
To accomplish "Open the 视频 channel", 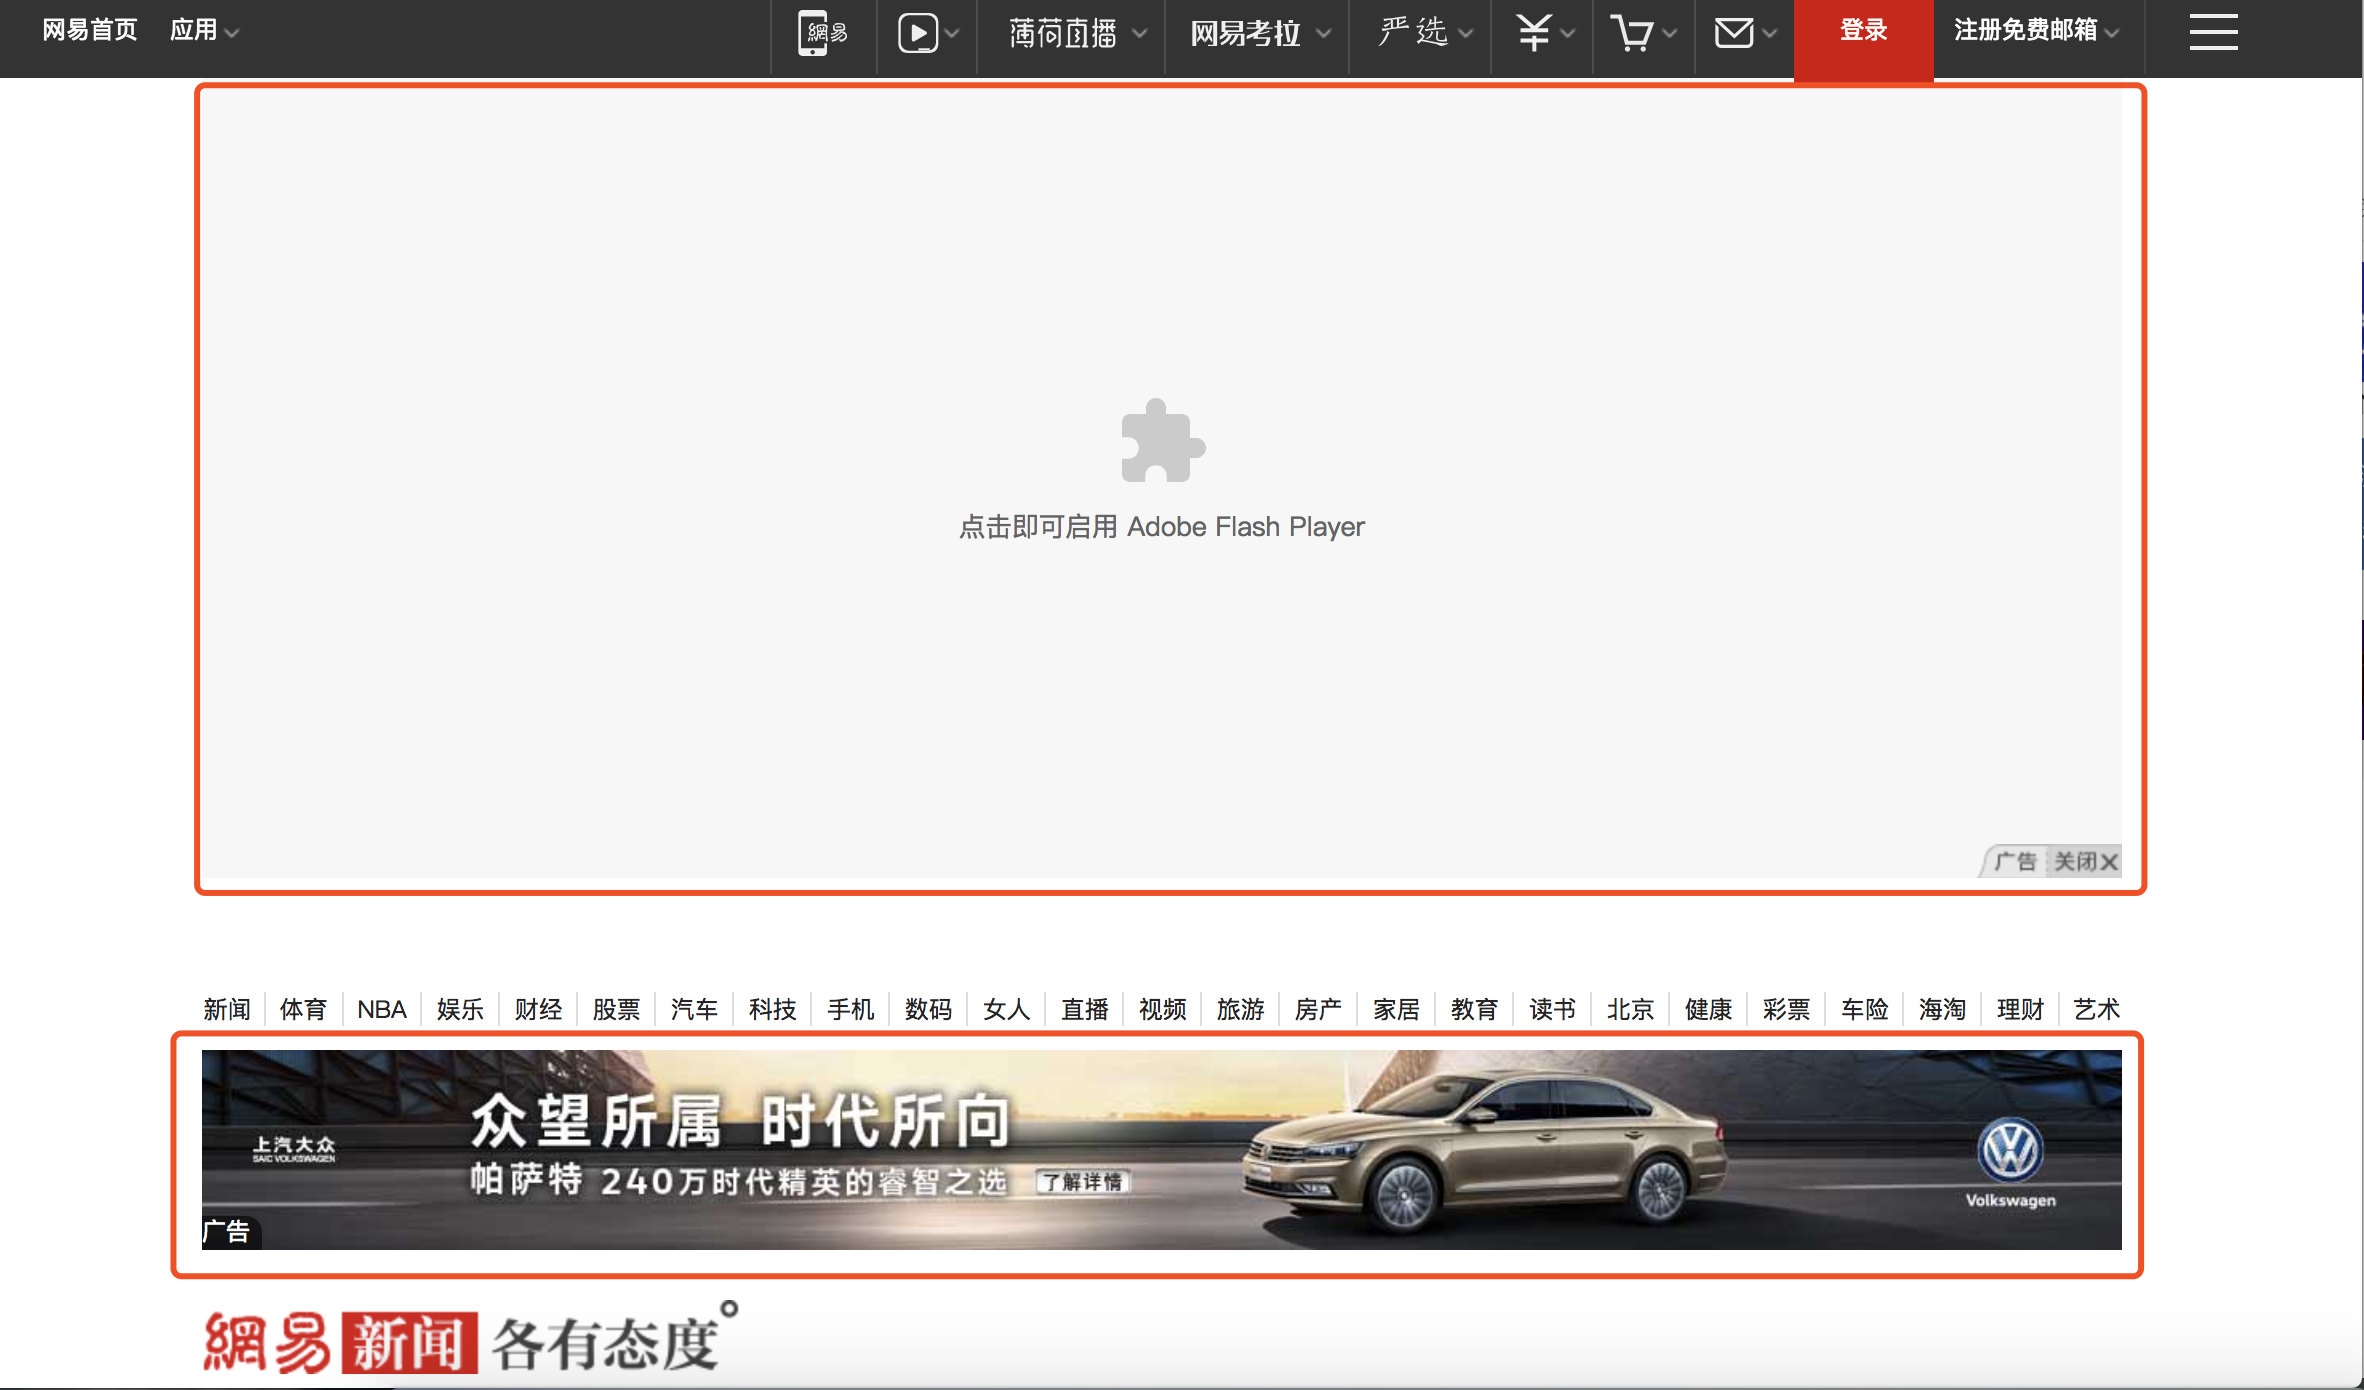I will pos(1162,1009).
